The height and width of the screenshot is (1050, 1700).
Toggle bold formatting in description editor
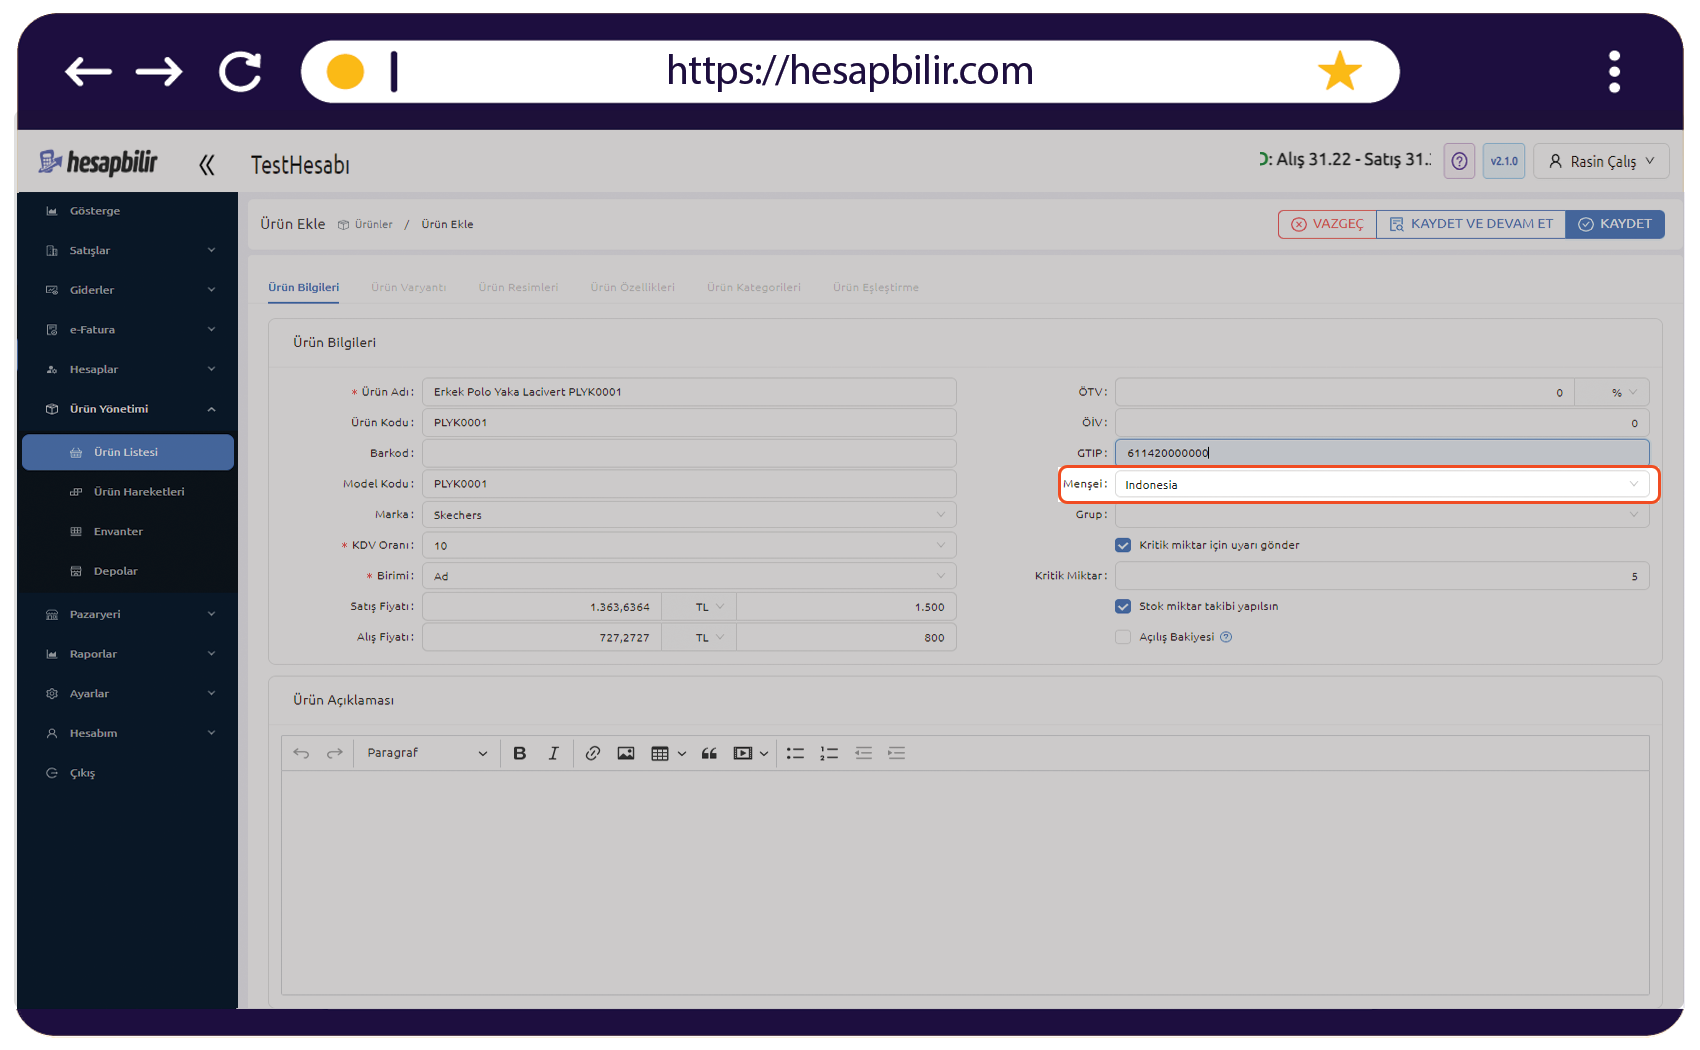coord(519,754)
